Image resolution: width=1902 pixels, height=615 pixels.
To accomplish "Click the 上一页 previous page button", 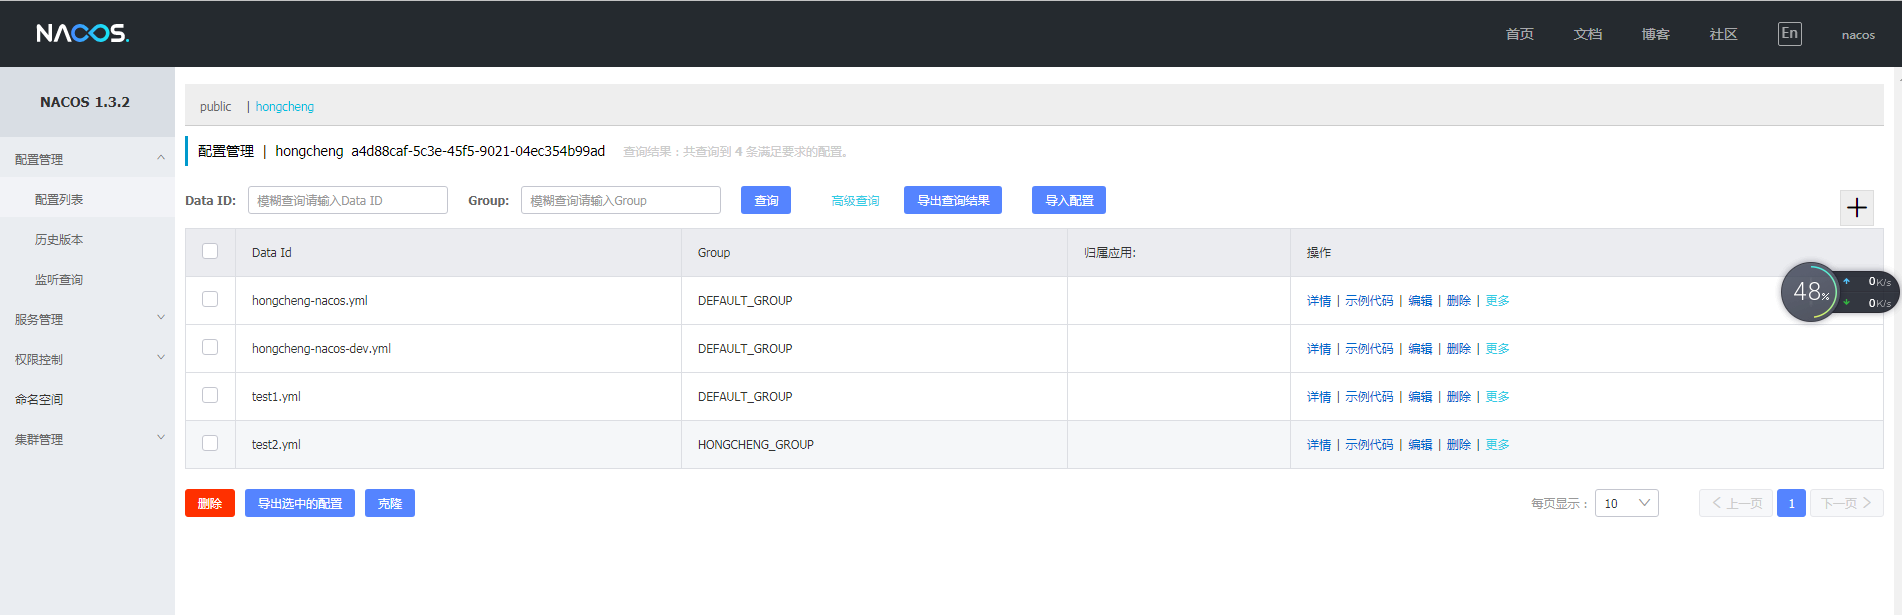I will pos(1736,503).
